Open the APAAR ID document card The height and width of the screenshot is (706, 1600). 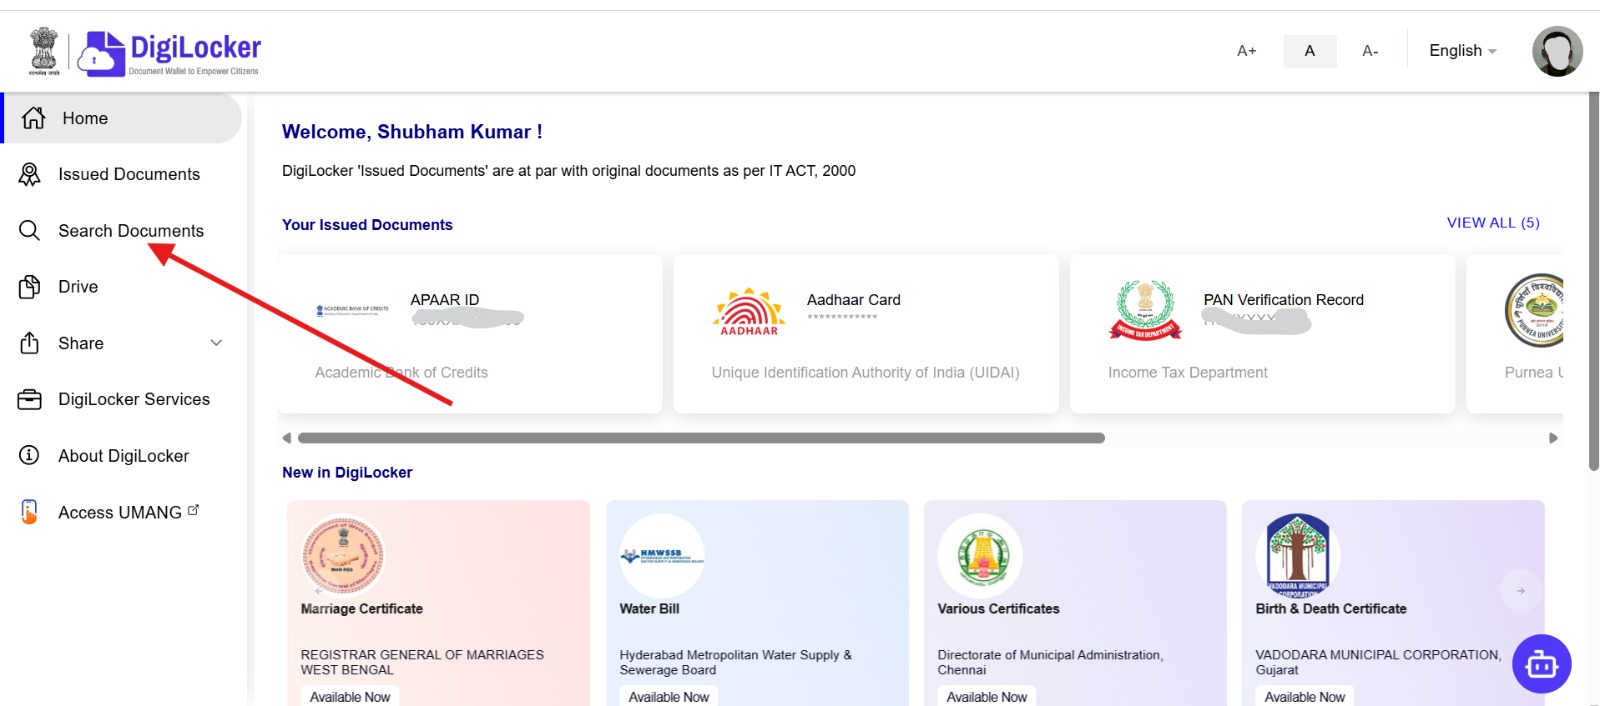(x=470, y=333)
